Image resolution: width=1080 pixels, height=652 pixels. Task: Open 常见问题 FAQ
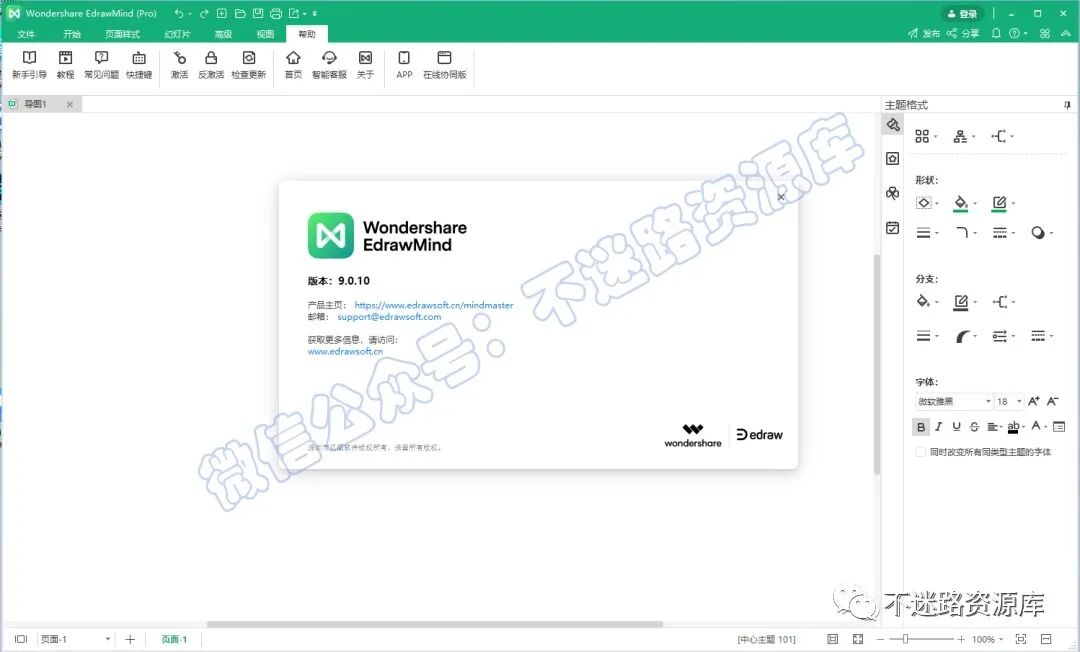(x=101, y=65)
